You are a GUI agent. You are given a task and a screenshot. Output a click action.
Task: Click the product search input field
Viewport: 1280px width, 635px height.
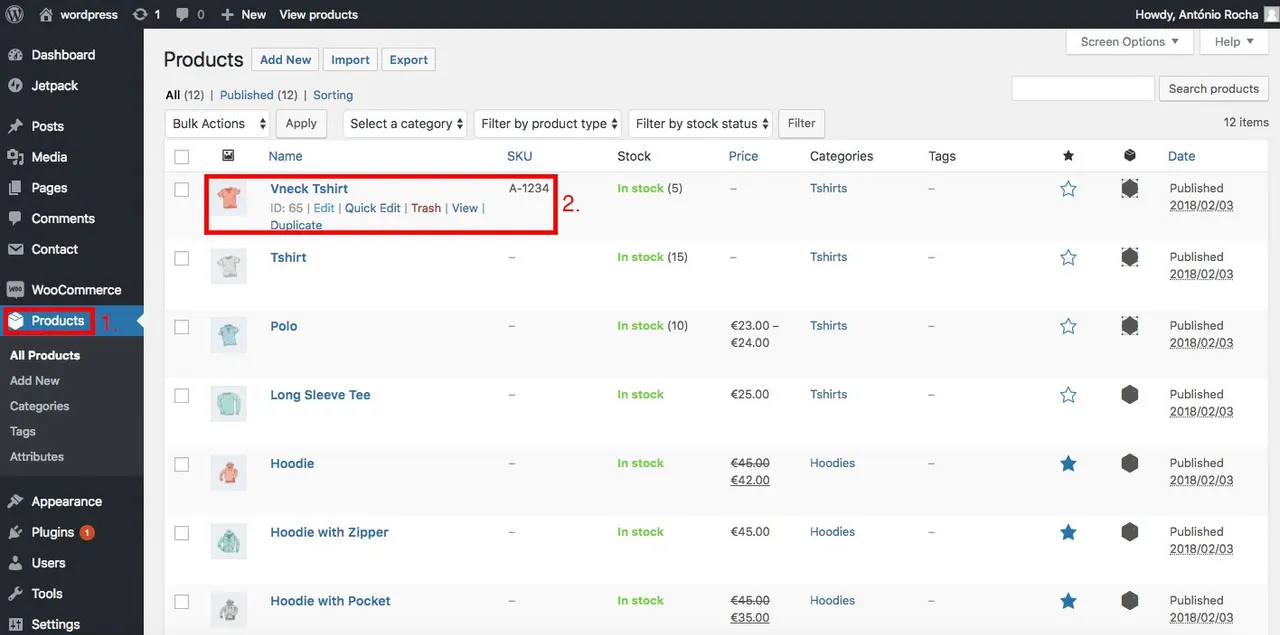point(1083,89)
